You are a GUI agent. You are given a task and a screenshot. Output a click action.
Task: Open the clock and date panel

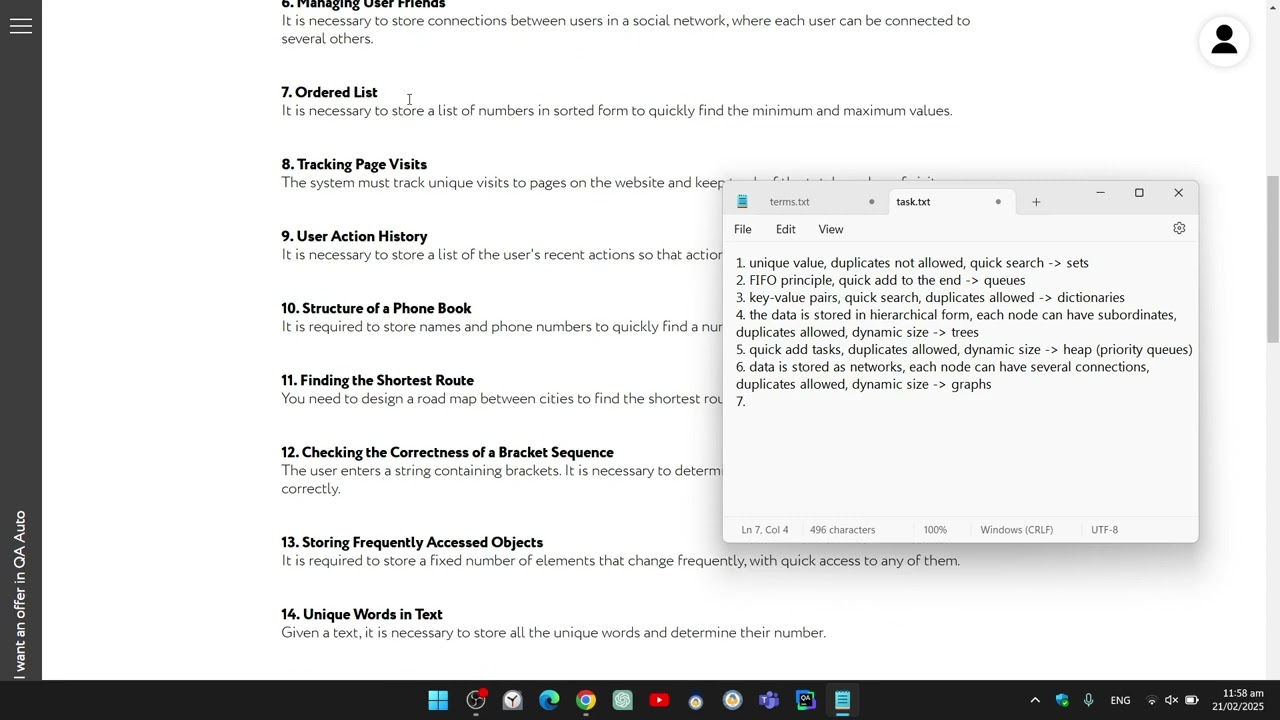[x=1237, y=700]
